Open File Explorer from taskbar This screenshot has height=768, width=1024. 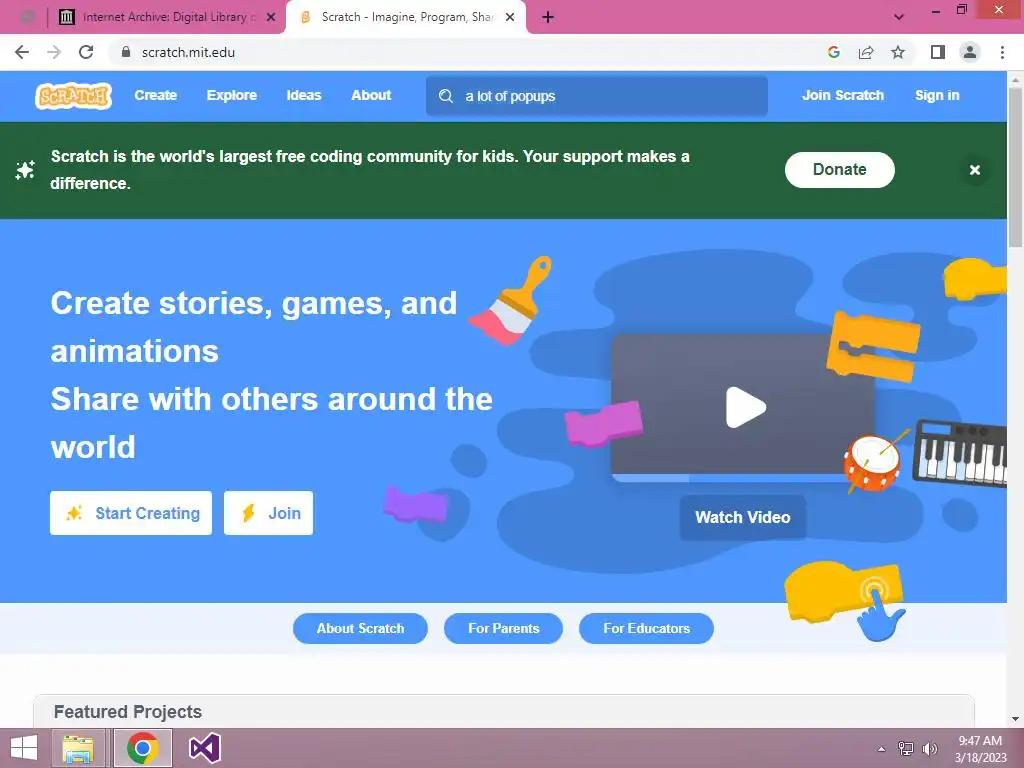pyautogui.click(x=78, y=748)
